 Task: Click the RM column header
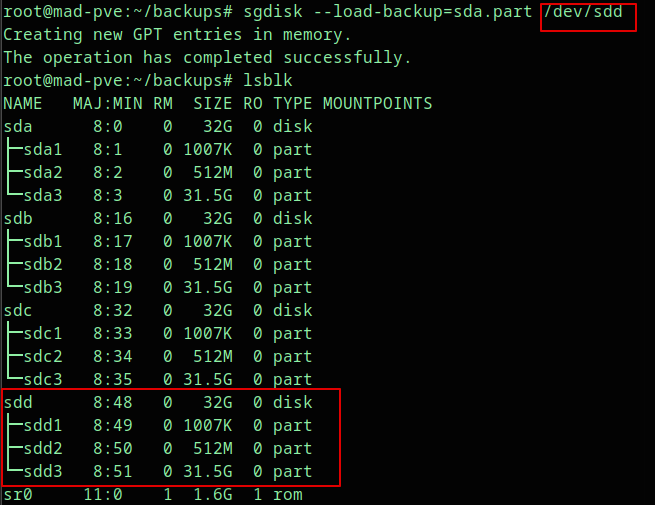pos(163,104)
